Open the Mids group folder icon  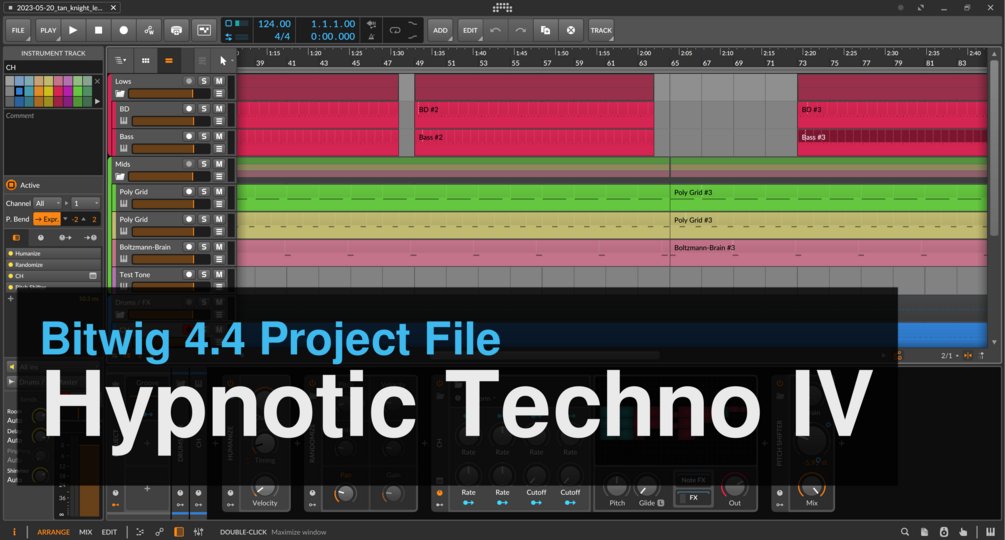pyautogui.click(x=120, y=176)
